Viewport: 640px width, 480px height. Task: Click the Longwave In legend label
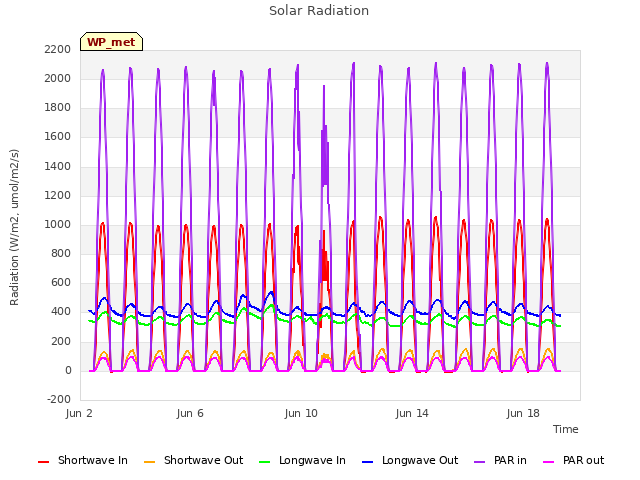click(312, 460)
